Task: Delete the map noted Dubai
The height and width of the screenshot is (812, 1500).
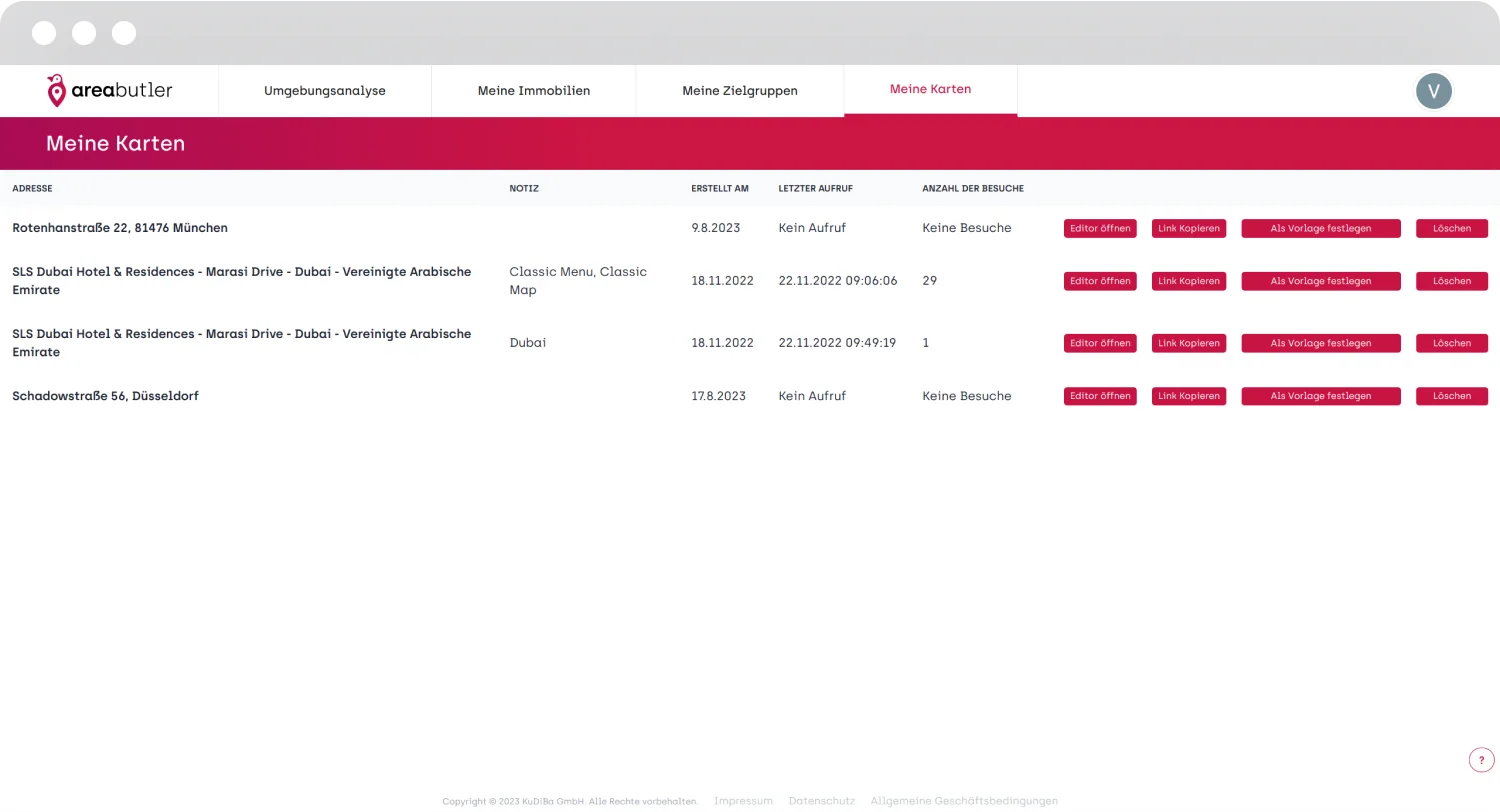Action: coord(1452,343)
